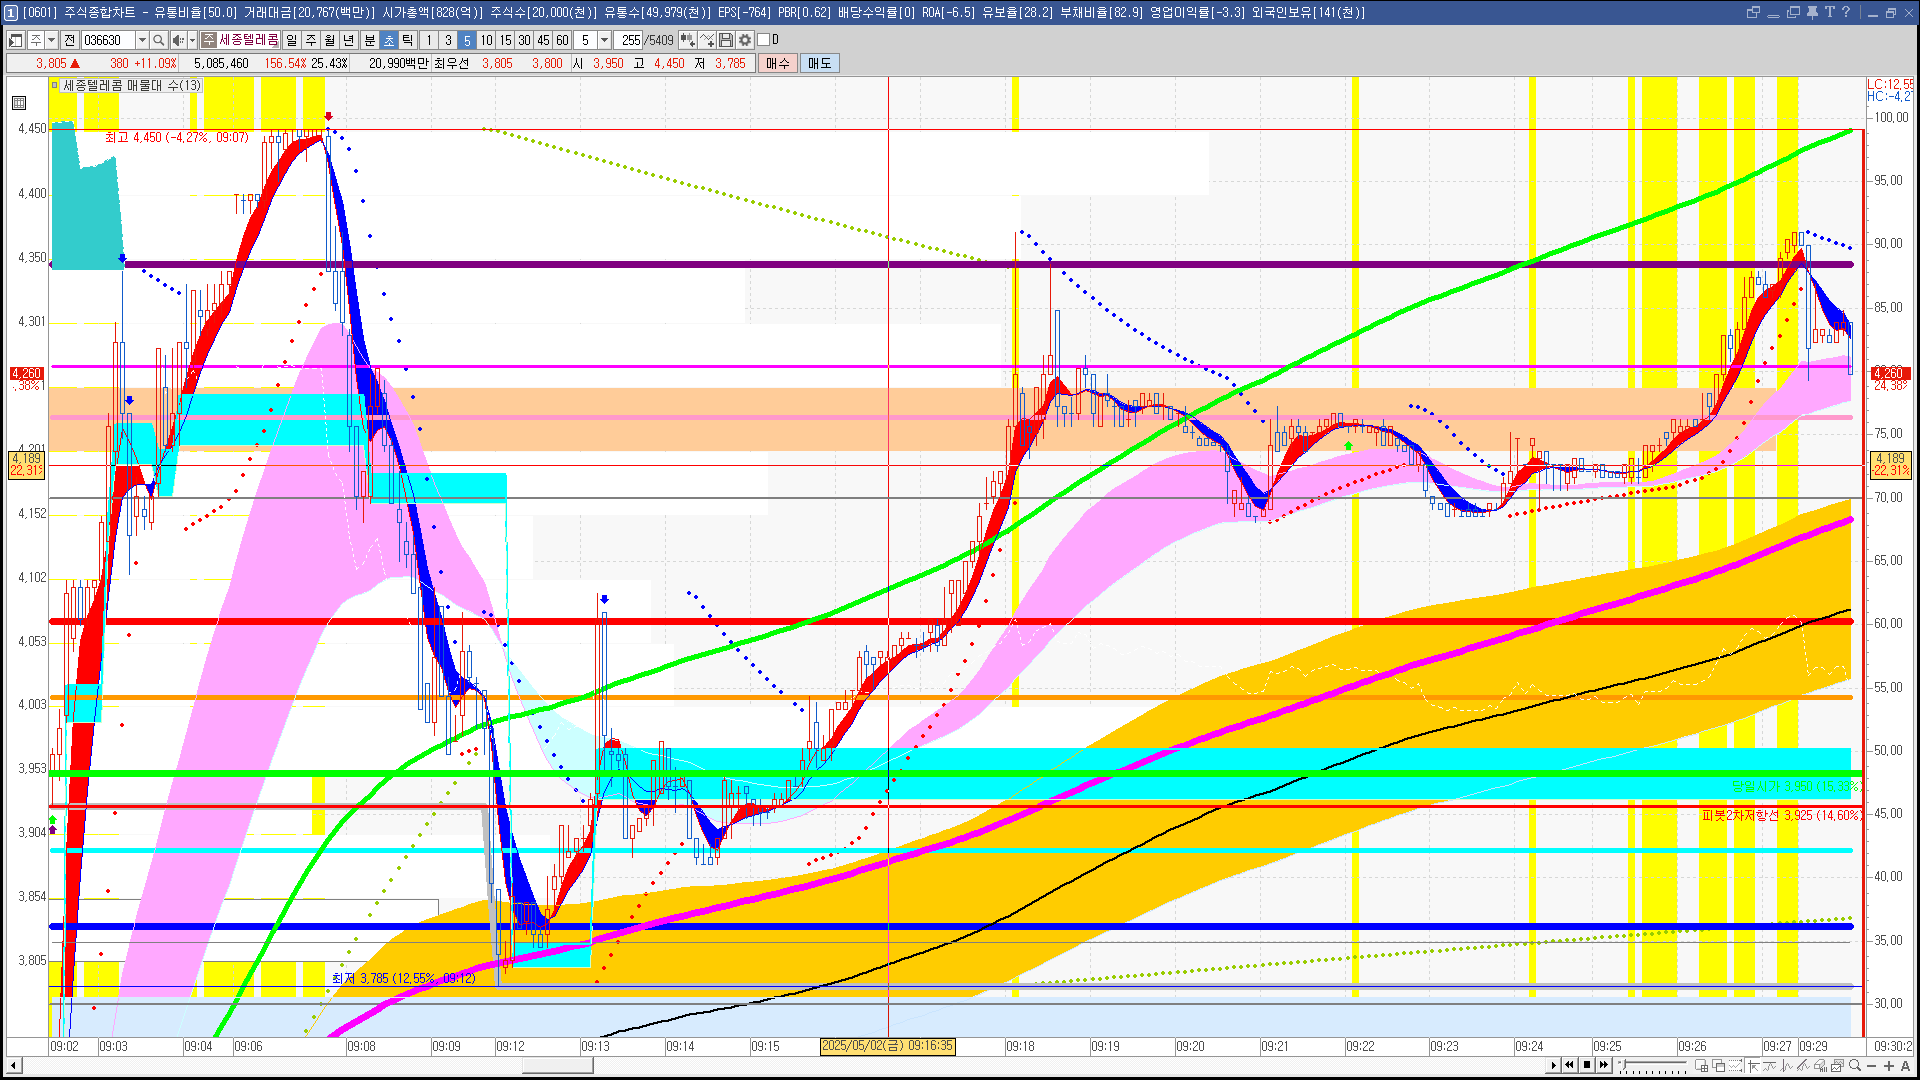
Task: Expand the interval value dropdown
Action: [604, 40]
